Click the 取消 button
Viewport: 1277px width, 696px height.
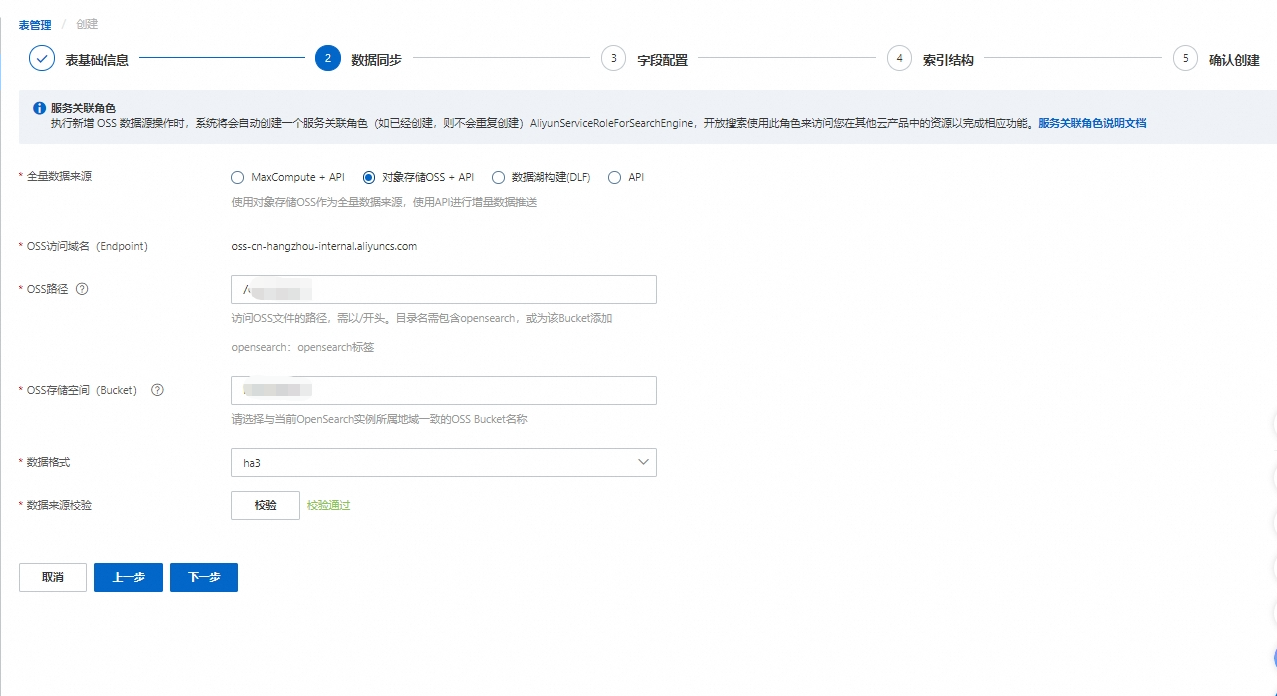coord(53,577)
